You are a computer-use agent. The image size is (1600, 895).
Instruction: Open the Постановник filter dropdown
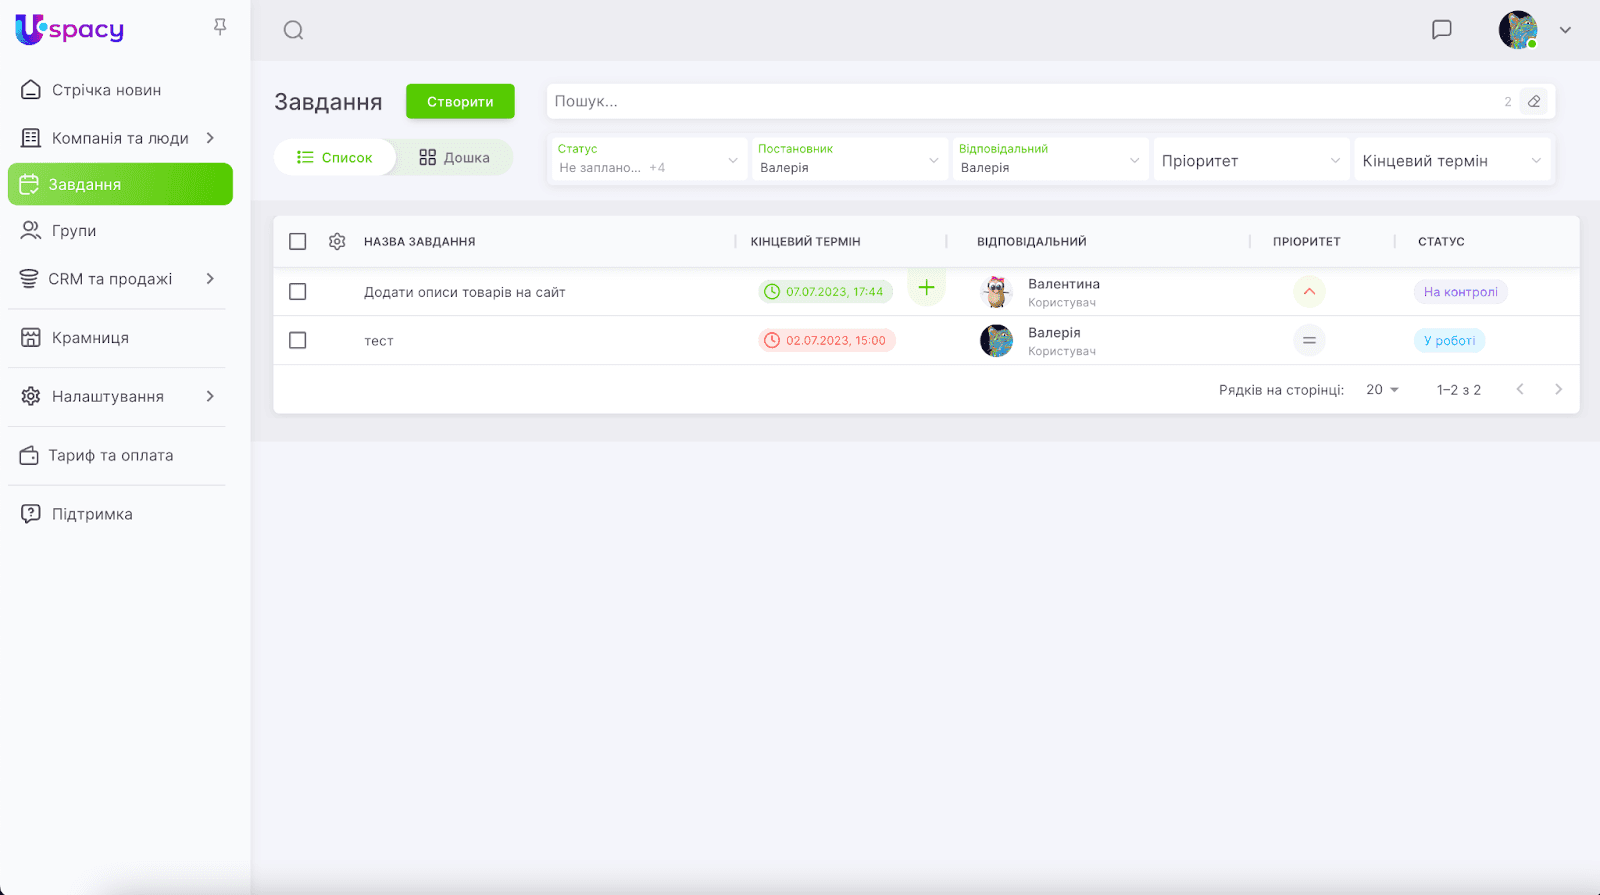(x=849, y=159)
